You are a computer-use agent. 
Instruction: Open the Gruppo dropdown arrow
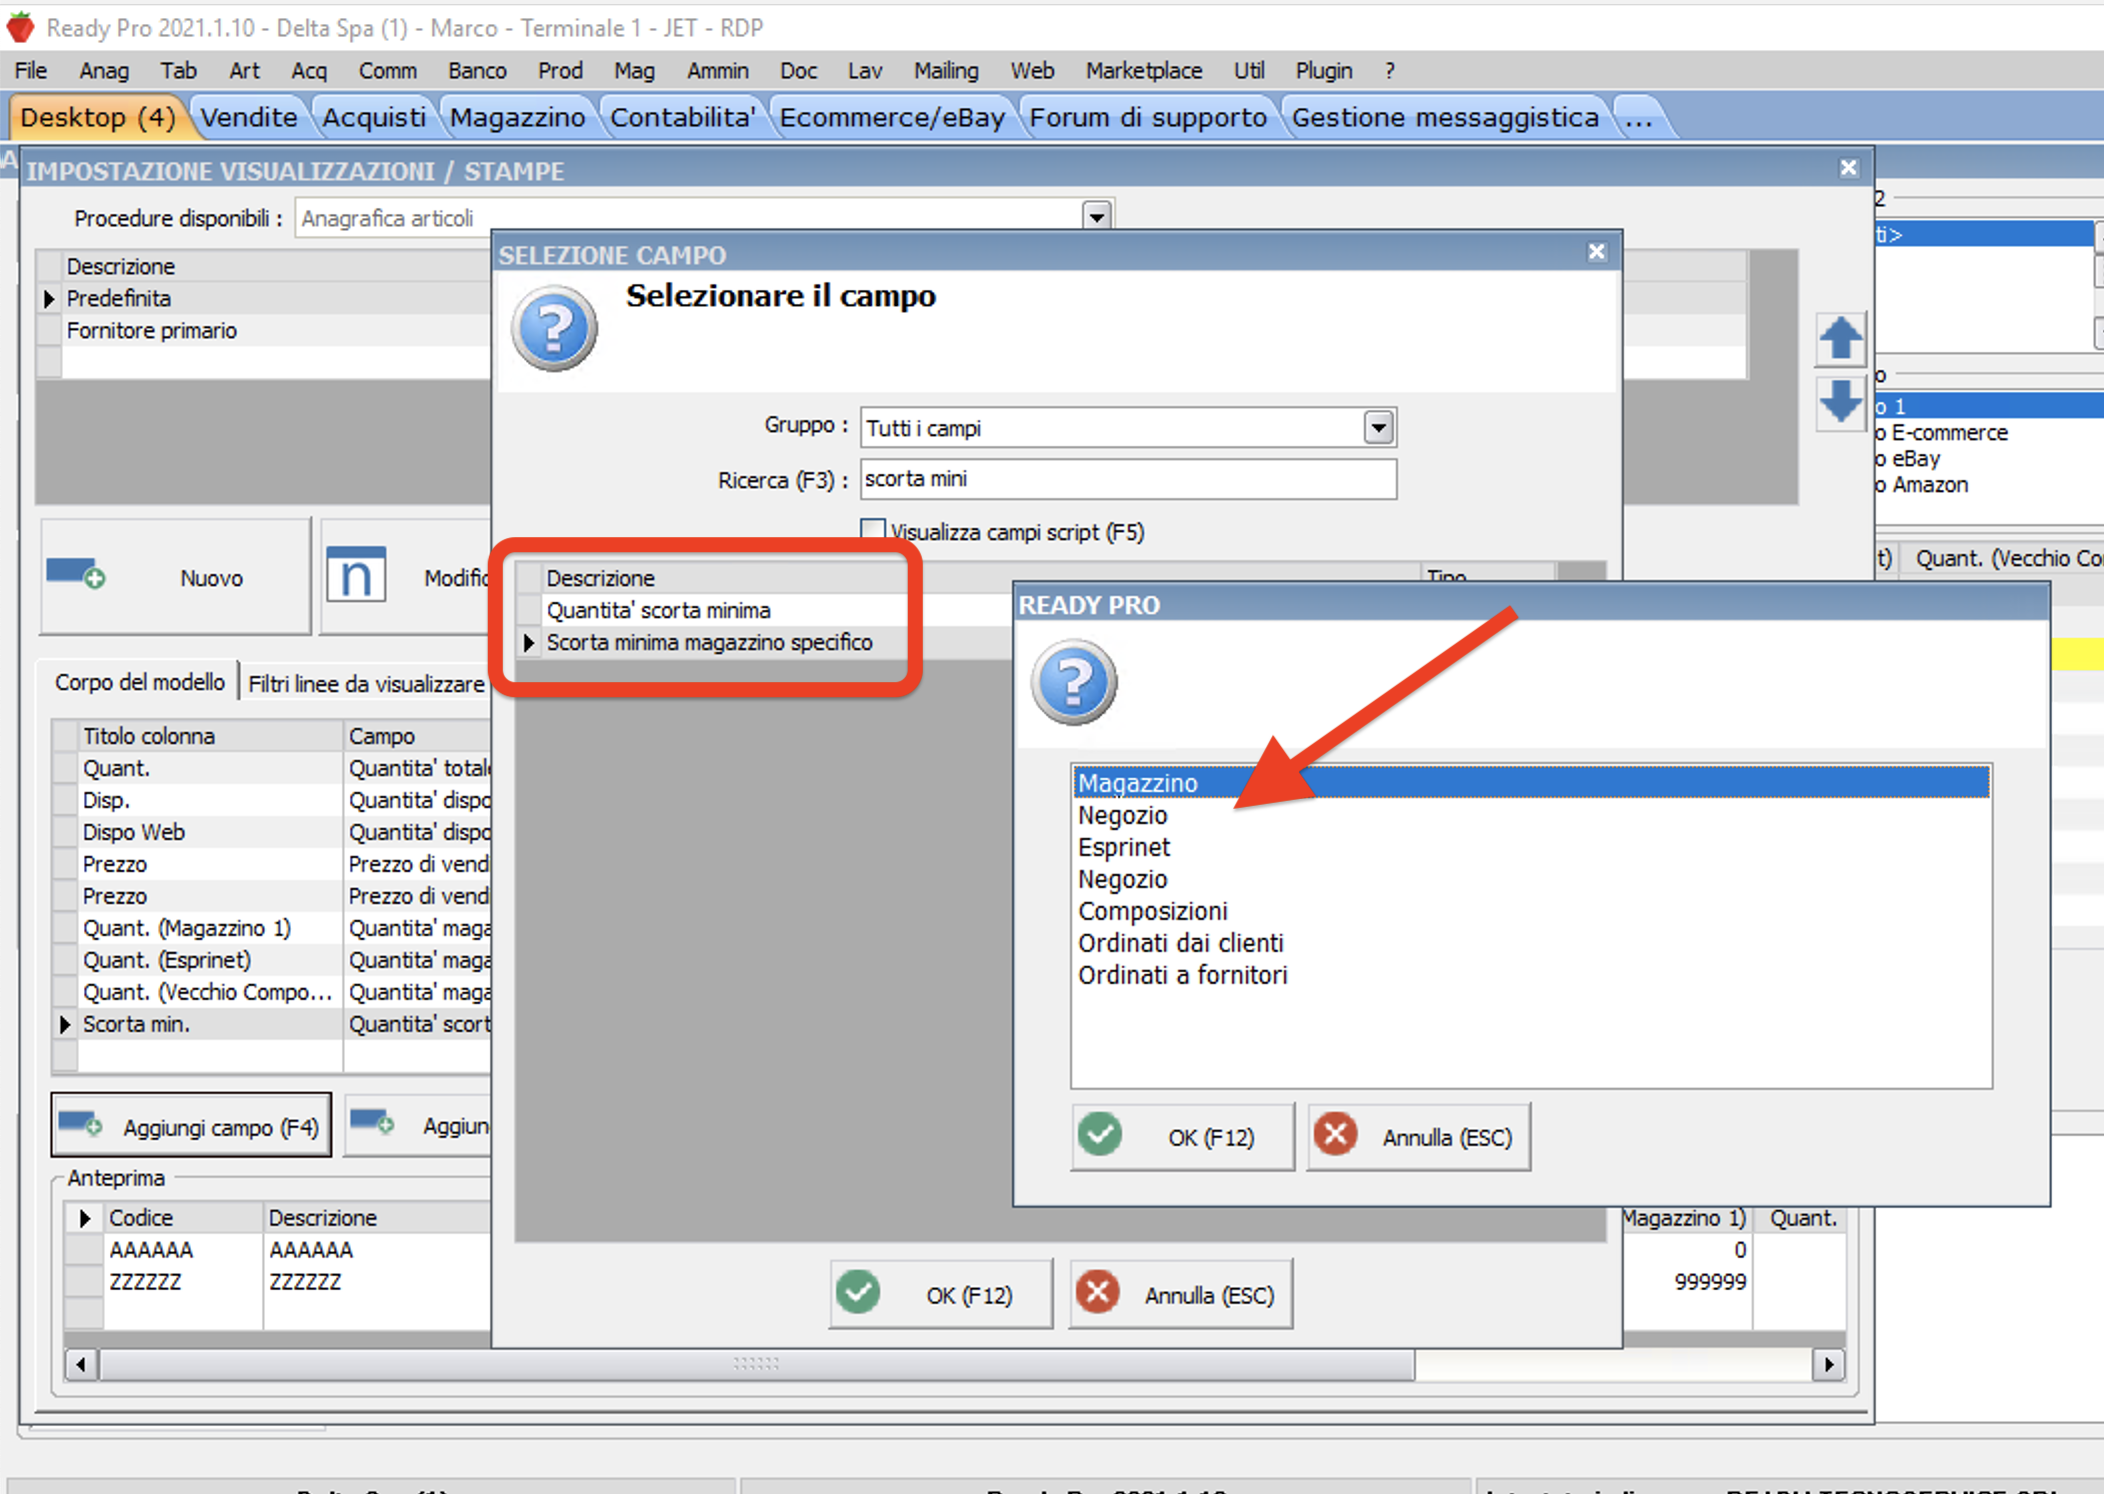[x=1378, y=428]
